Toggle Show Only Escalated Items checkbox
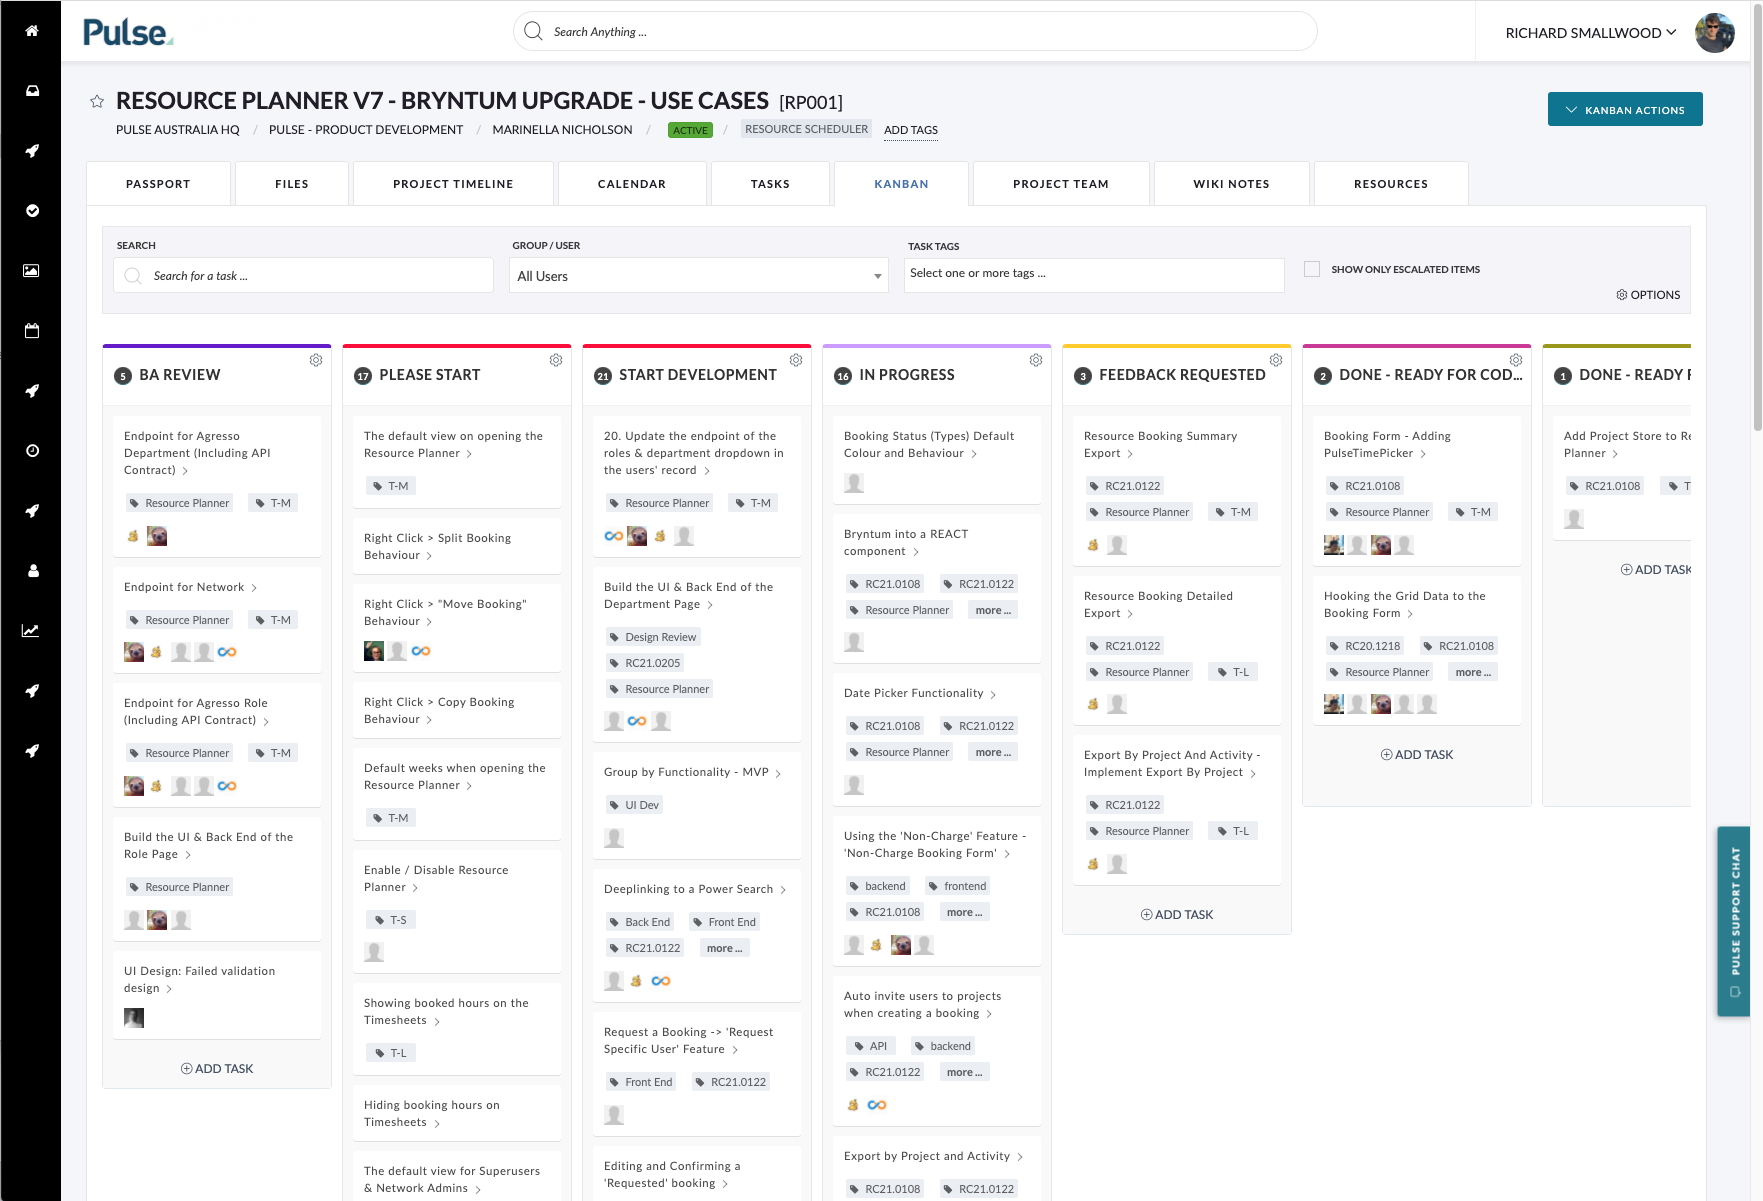Image resolution: width=1763 pixels, height=1201 pixels. pos(1312,269)
